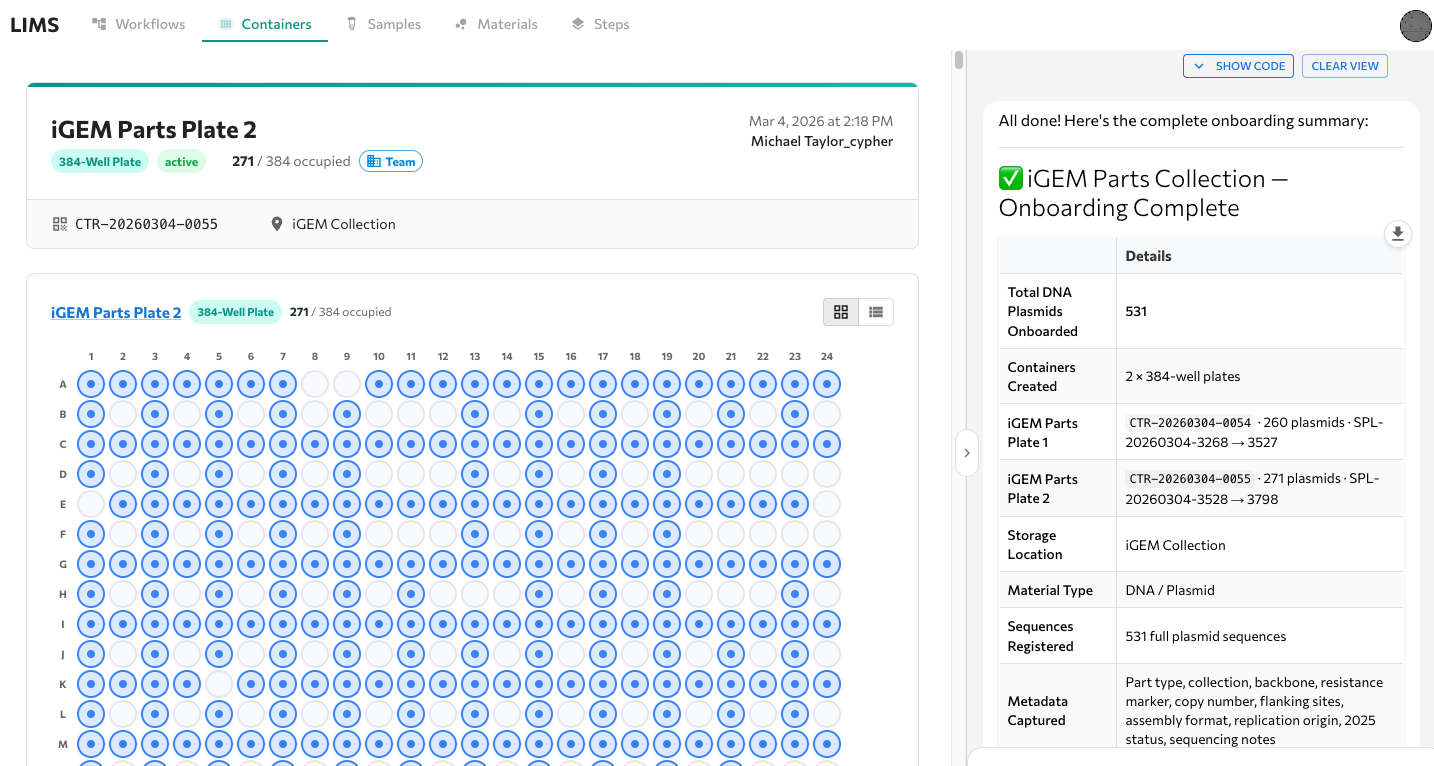The image size is (1434, 766).
Task: Click the 384-Well Plate tag in header
Action: click(100, 161)
